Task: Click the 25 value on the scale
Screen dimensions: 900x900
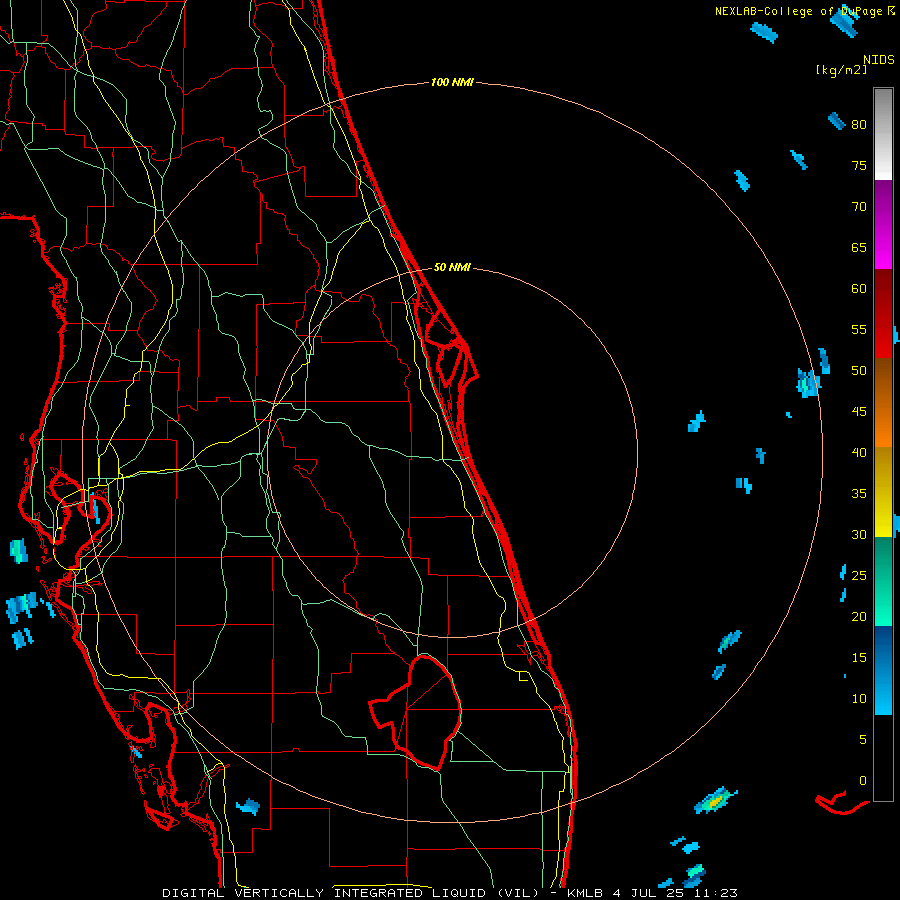Action: (x=859, y=575)
